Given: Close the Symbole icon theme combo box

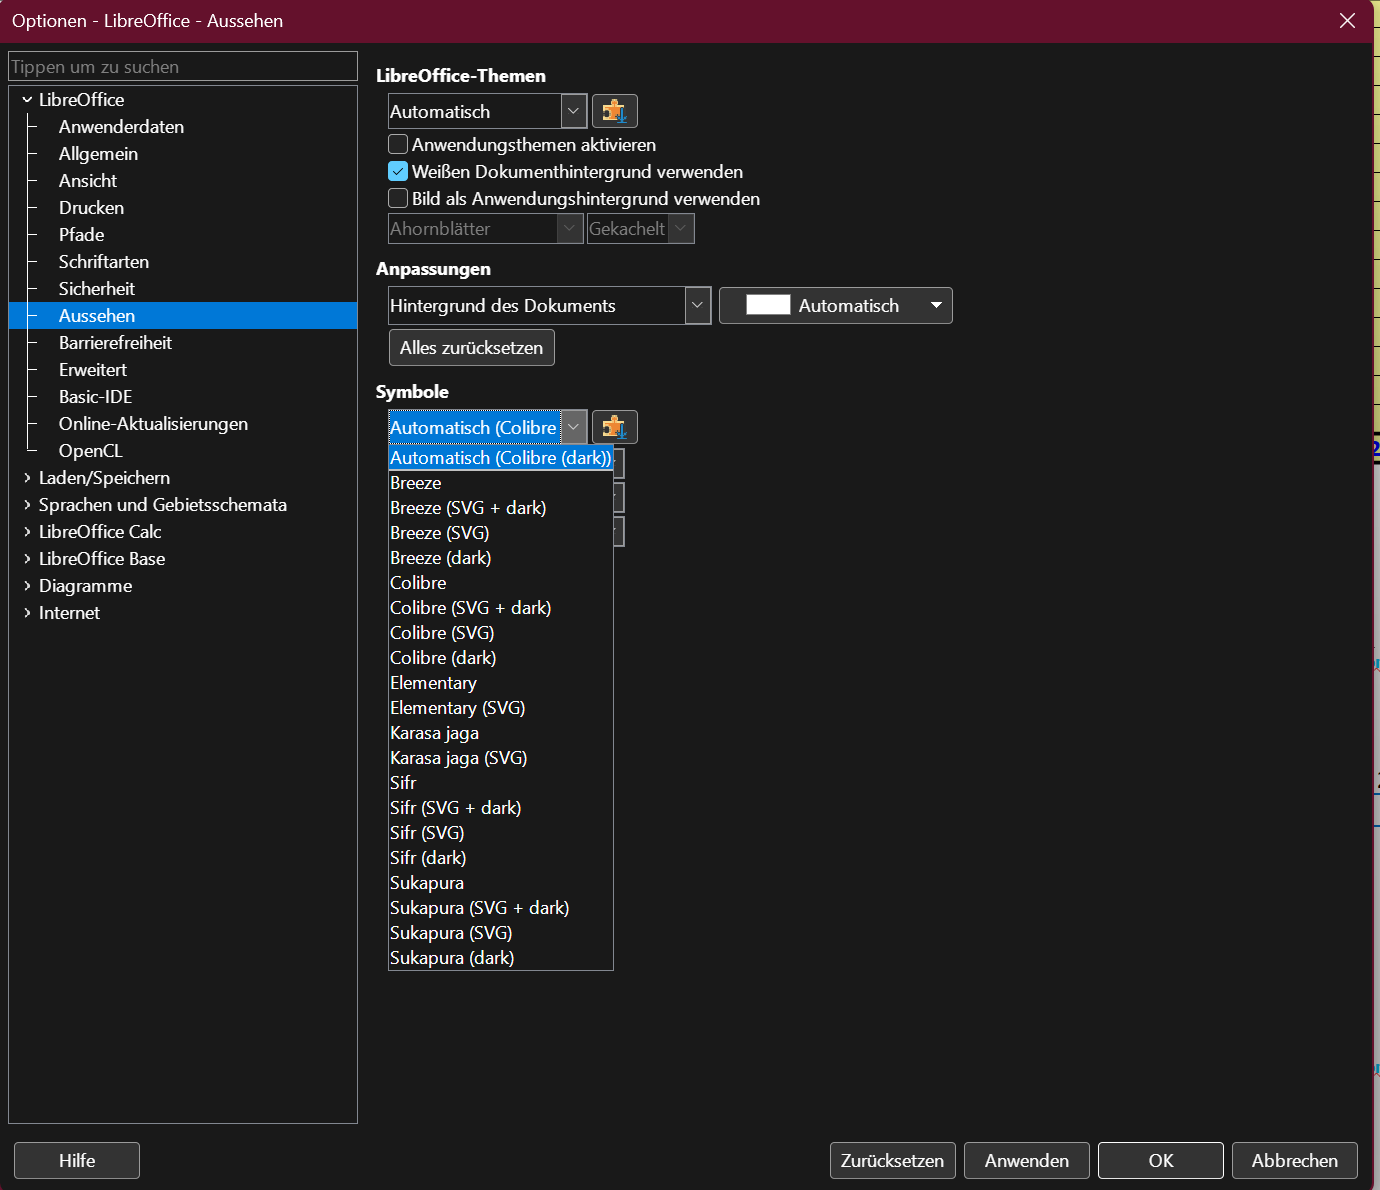Looking at the screenshot, I should coord(573,427).
